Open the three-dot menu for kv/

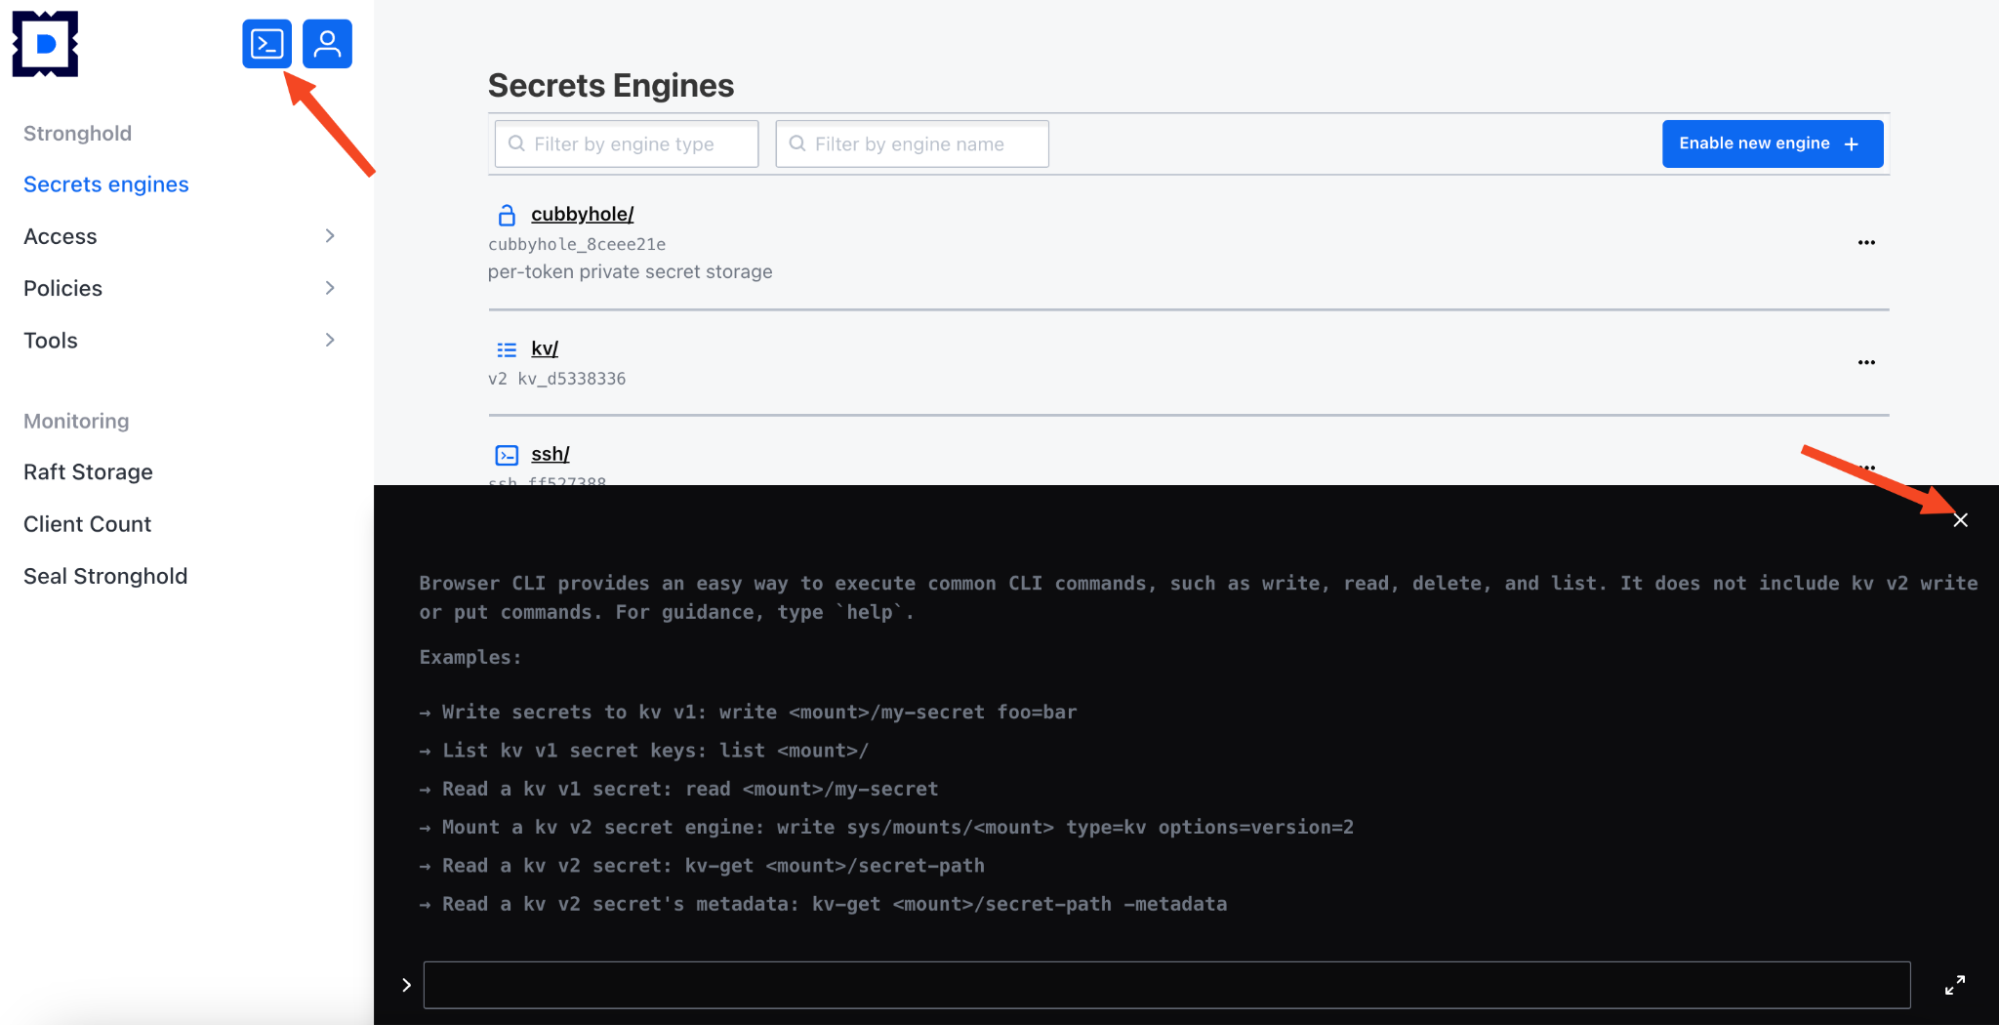(1866, 363)
